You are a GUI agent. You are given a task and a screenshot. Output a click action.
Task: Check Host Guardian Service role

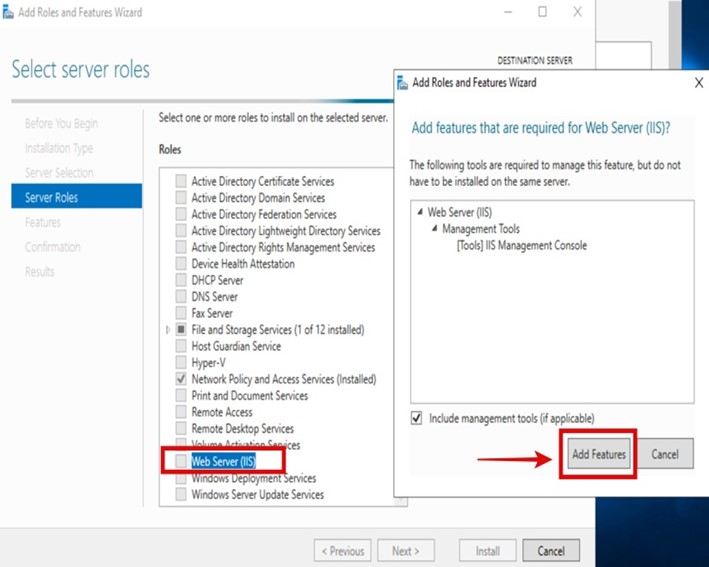pos(181,346)
